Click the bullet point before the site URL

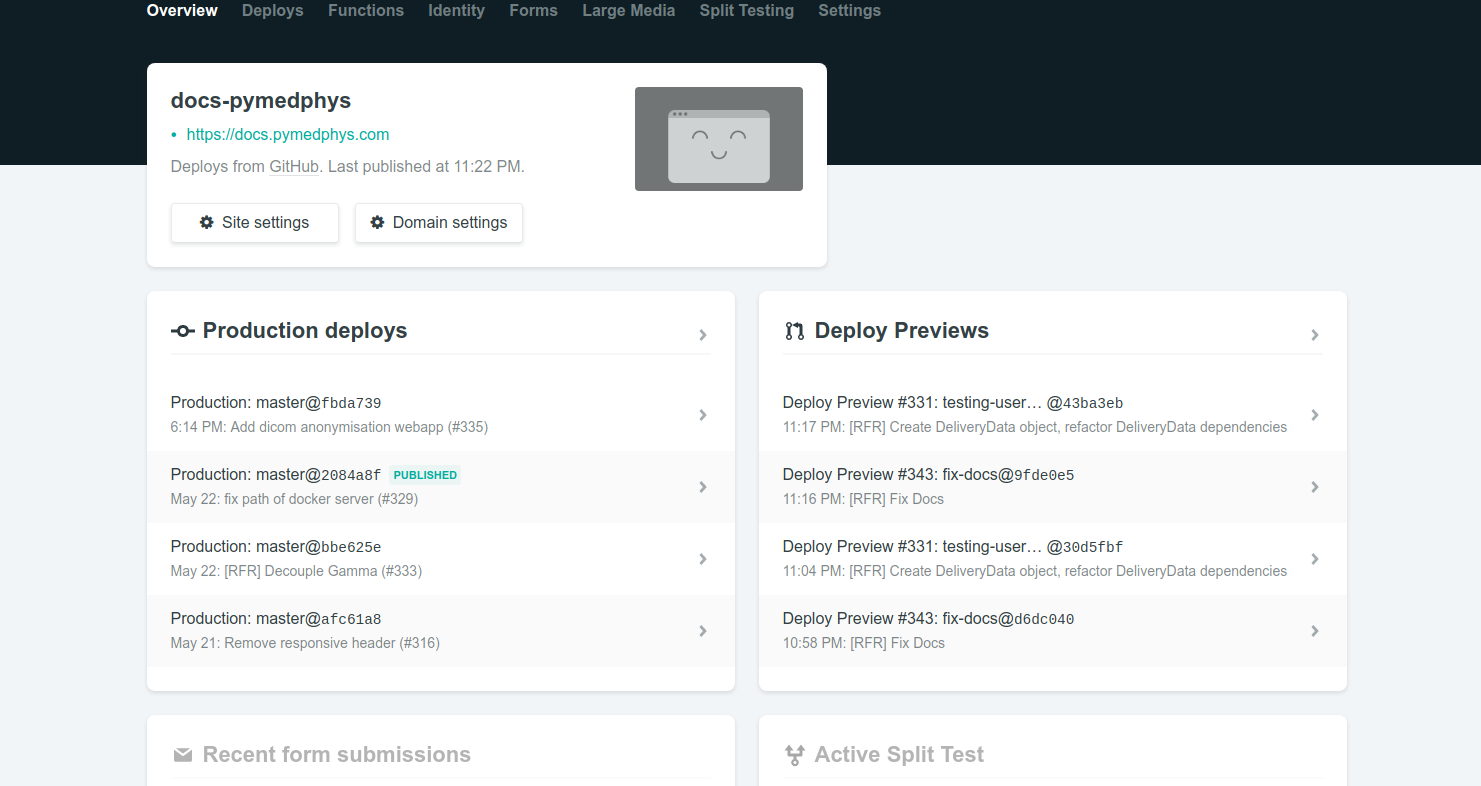172,134
